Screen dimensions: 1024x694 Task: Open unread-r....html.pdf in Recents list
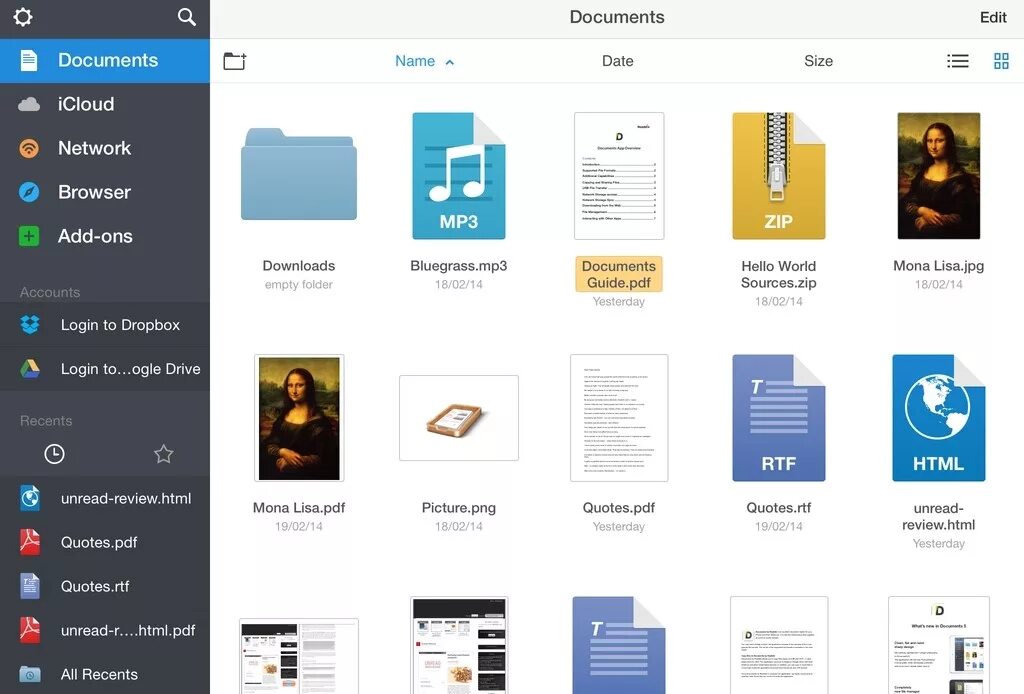(104, 631)
